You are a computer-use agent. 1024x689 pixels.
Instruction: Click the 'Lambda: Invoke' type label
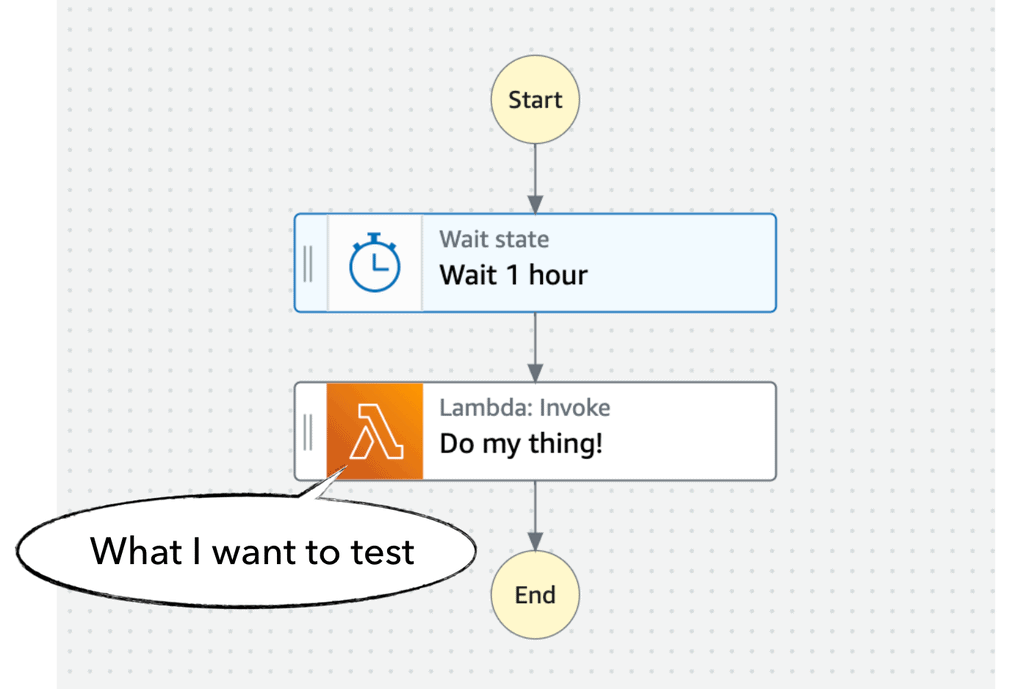524,408
